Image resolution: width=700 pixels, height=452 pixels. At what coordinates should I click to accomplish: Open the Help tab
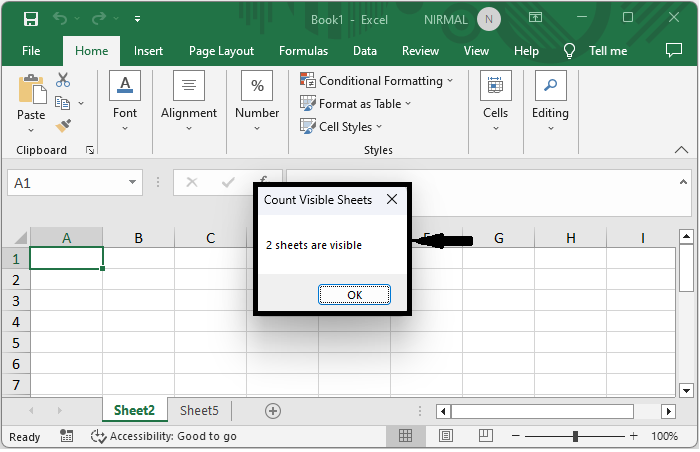[x=526, y=51]
